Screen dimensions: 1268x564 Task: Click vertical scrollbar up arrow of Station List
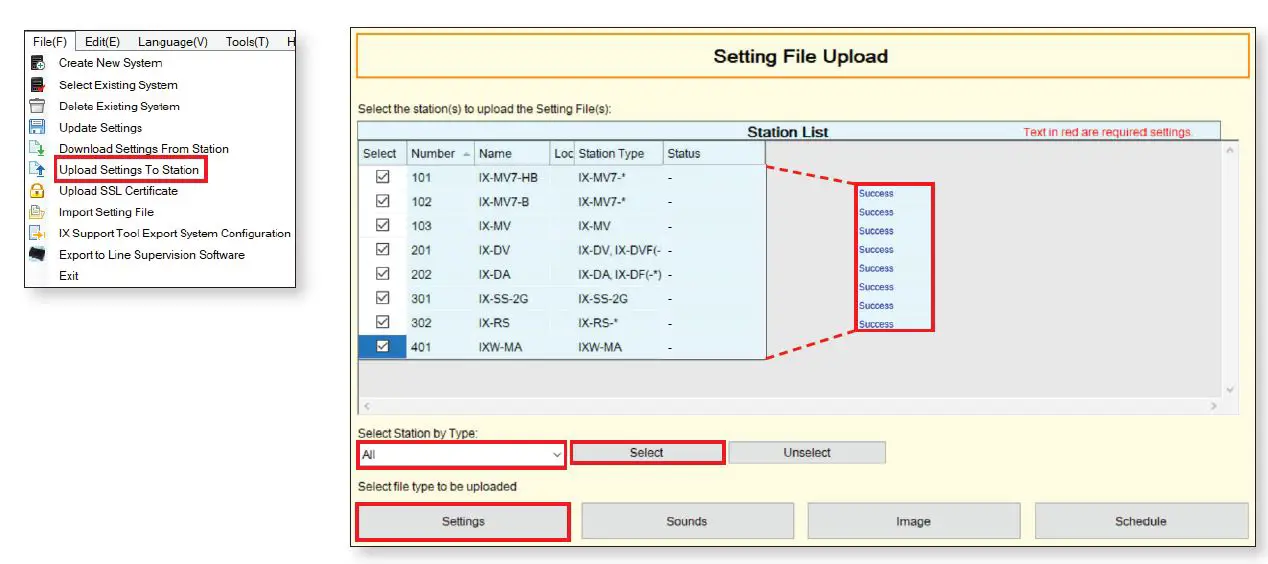(1230, 150)
